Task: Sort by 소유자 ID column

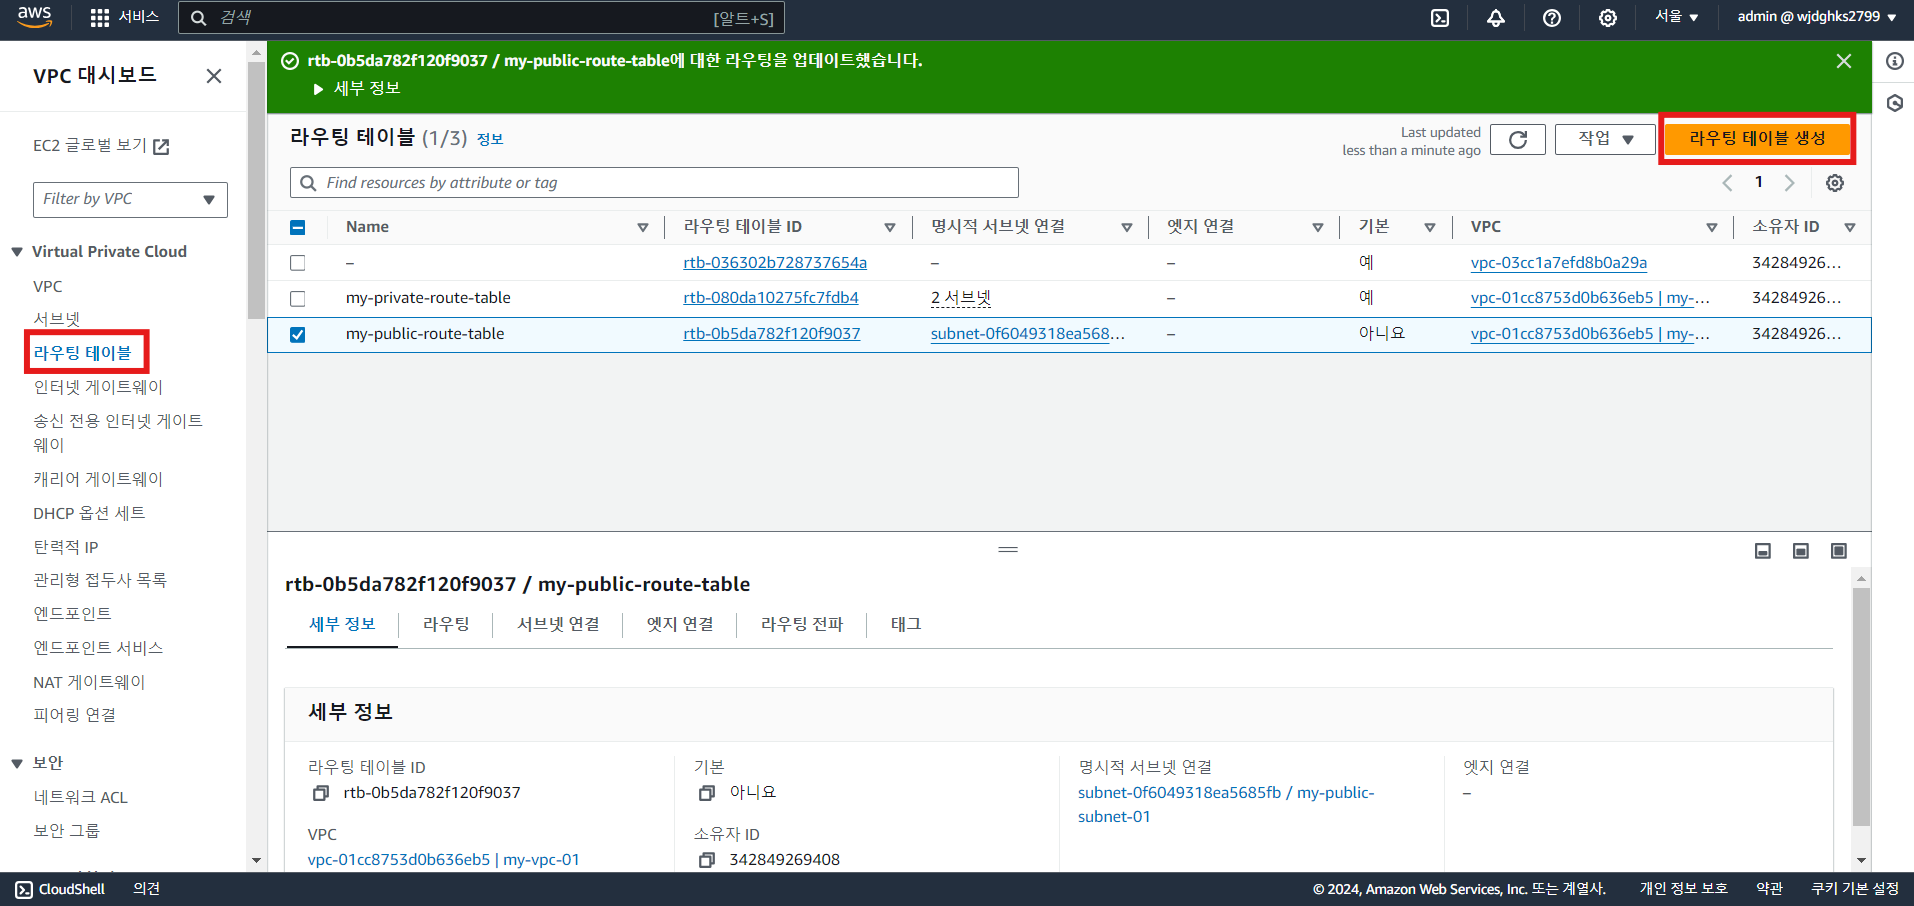Action: (1850, 228)
